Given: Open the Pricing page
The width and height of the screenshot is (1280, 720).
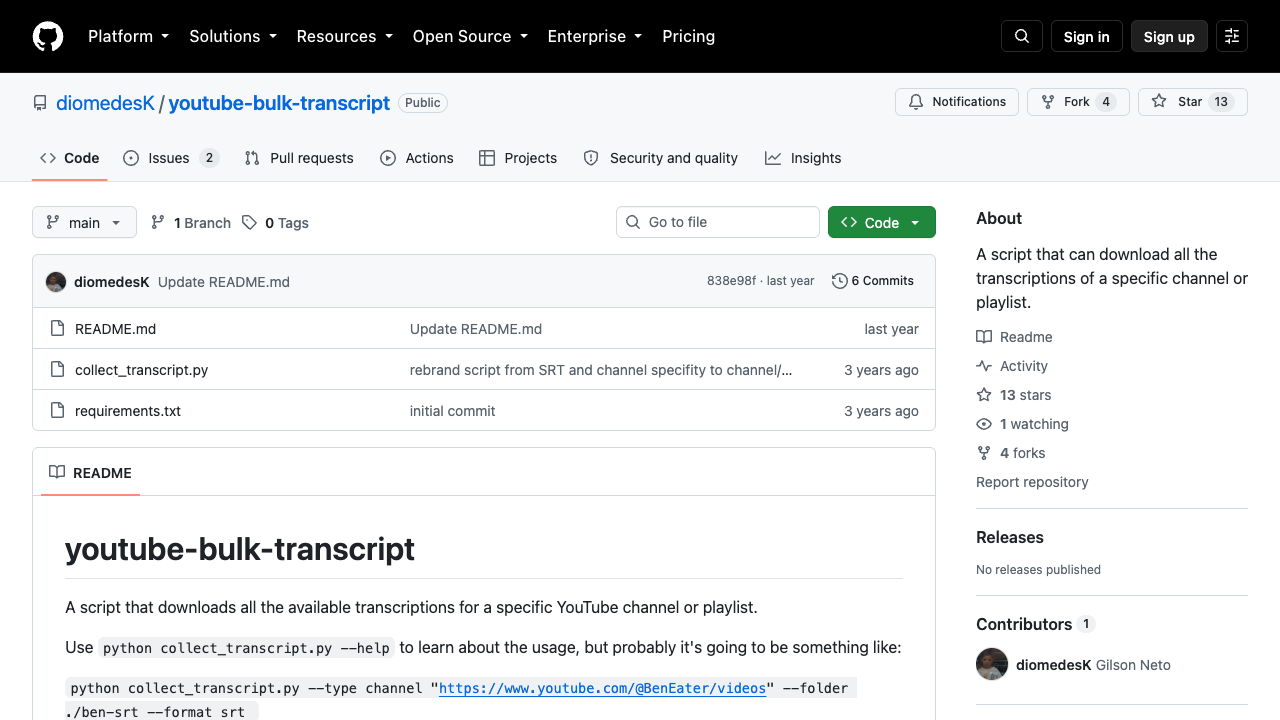Looking at the screenshot, I should point(689,36).
